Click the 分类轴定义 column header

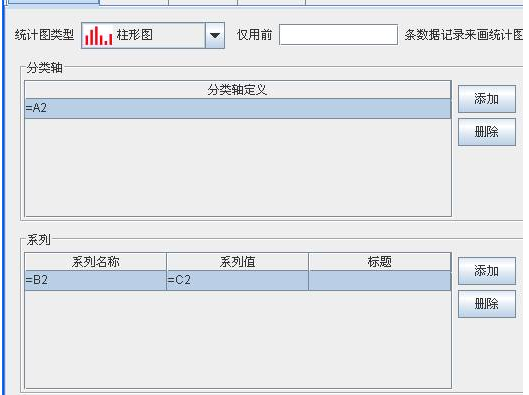[238, 90]
